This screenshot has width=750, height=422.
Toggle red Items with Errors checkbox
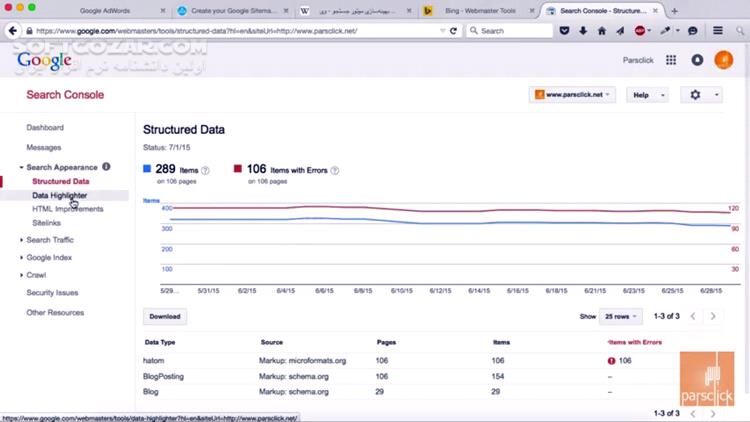pyautogui.click(x=238, y=169)
